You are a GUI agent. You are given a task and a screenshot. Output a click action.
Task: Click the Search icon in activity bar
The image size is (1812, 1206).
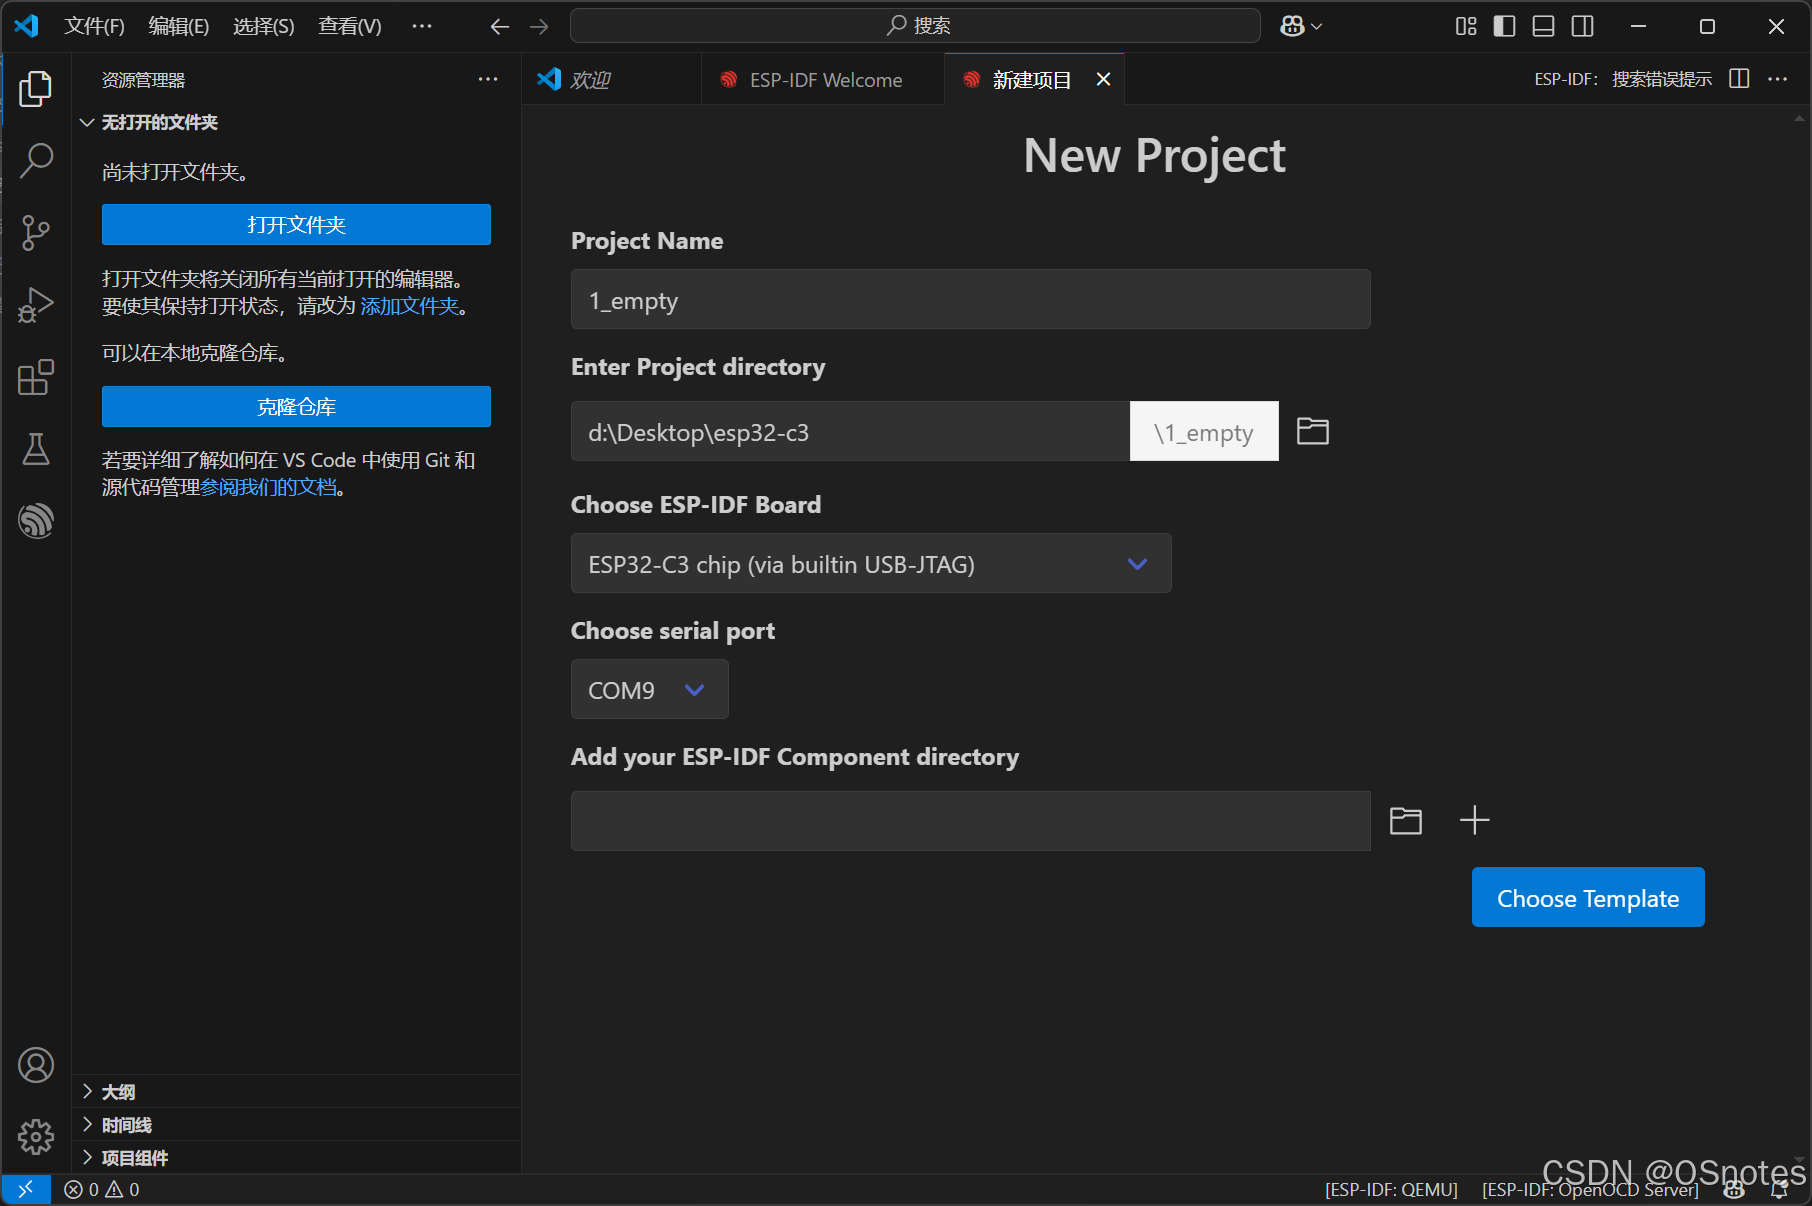(36, 160)
